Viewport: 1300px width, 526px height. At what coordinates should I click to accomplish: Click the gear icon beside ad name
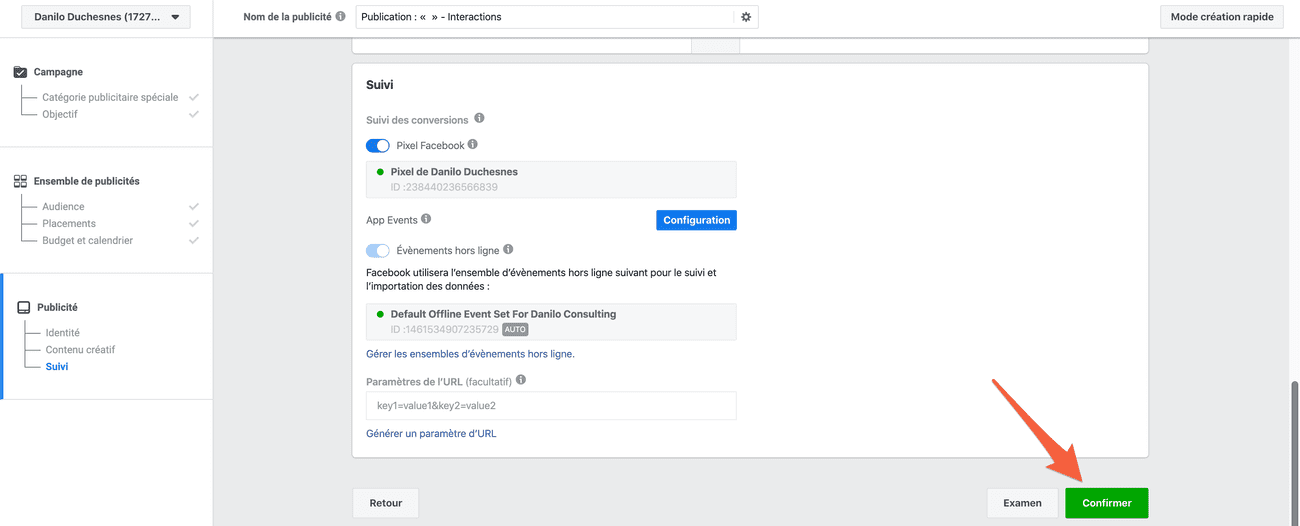click(x=746, y=17)
